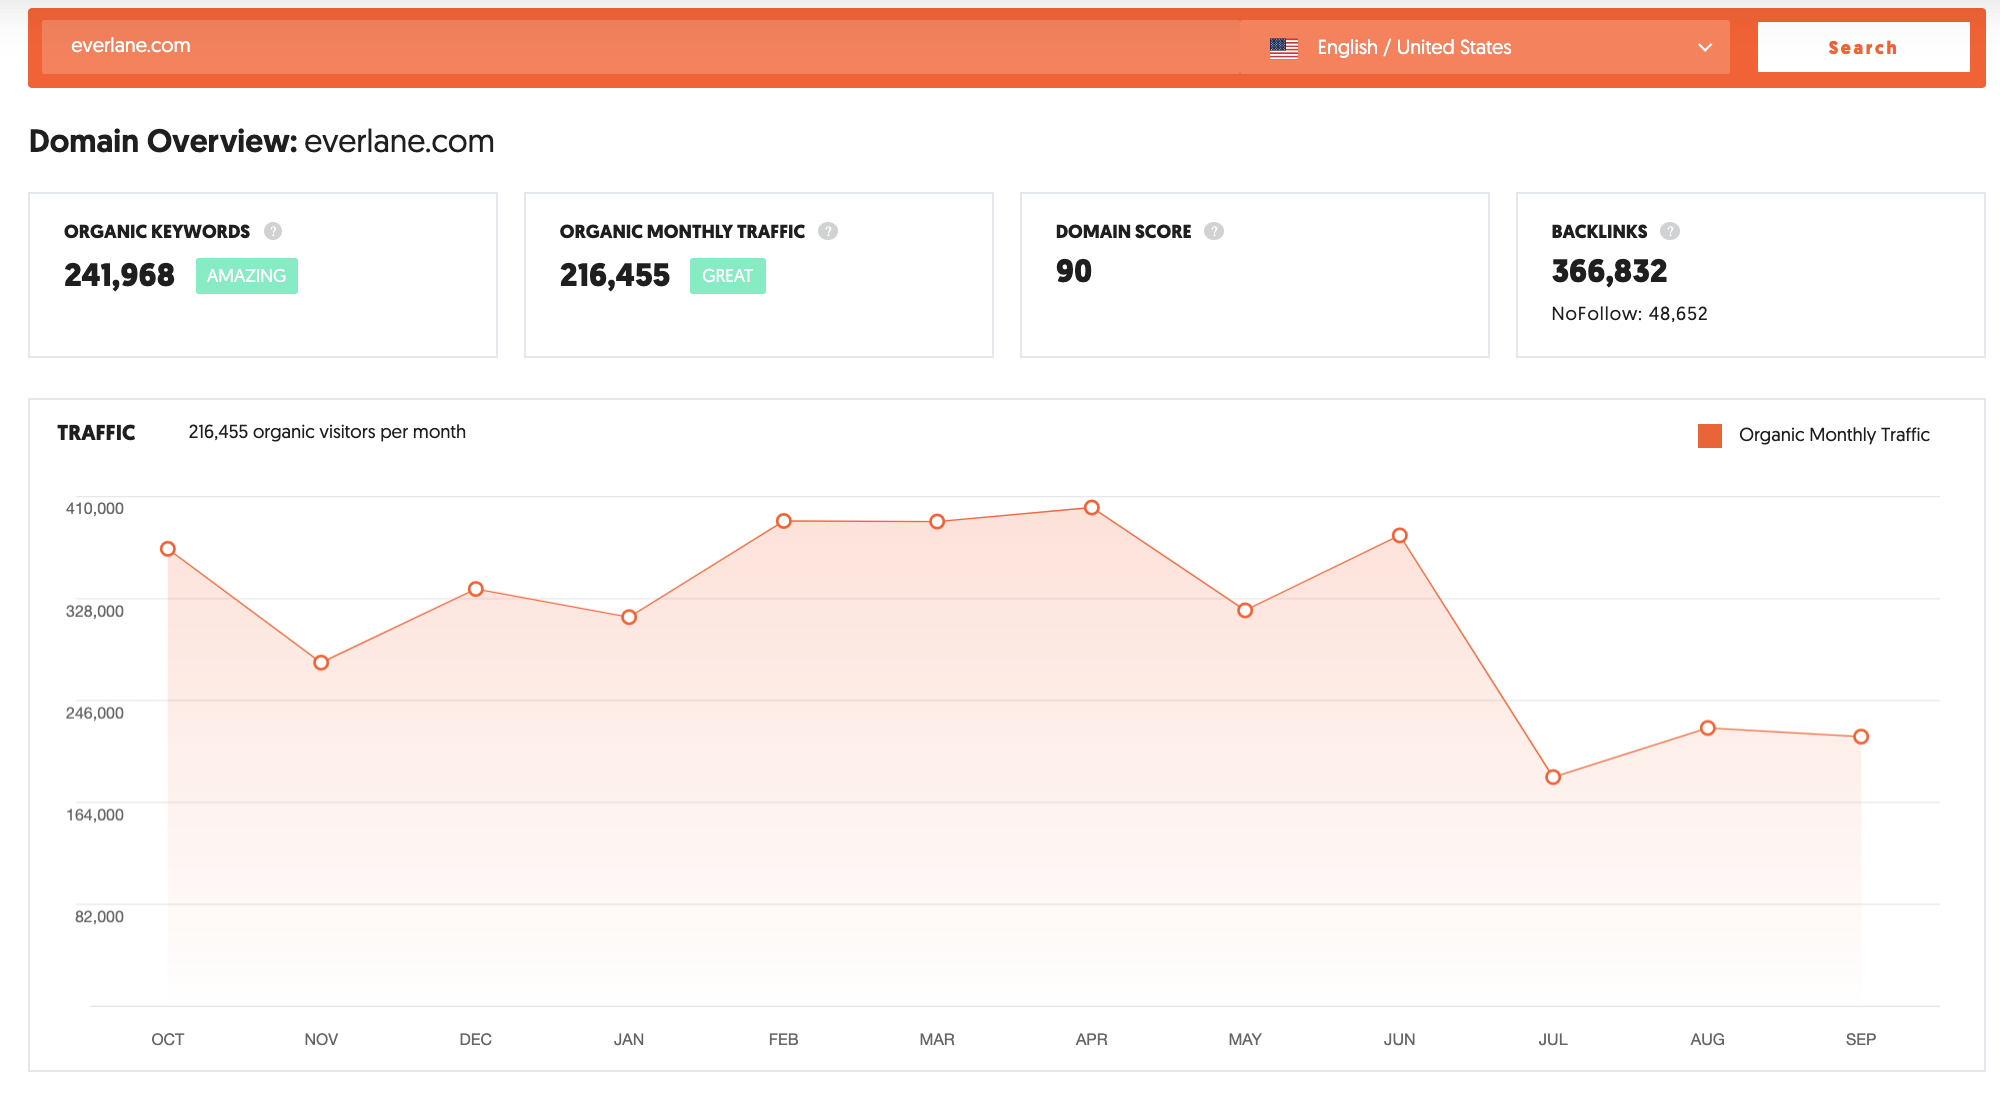
Task: Select the JAN traffic data point
Action: pos(629,617)
